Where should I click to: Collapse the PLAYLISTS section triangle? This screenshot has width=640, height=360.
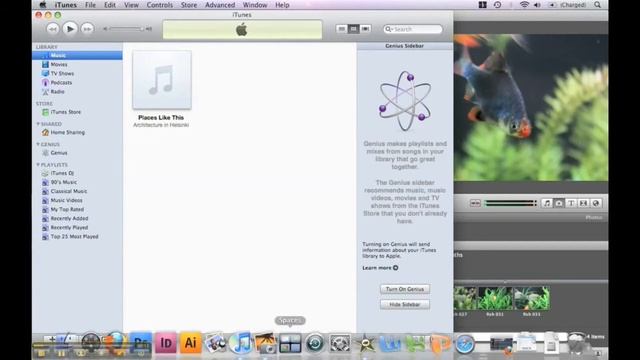tap(38, 164)
